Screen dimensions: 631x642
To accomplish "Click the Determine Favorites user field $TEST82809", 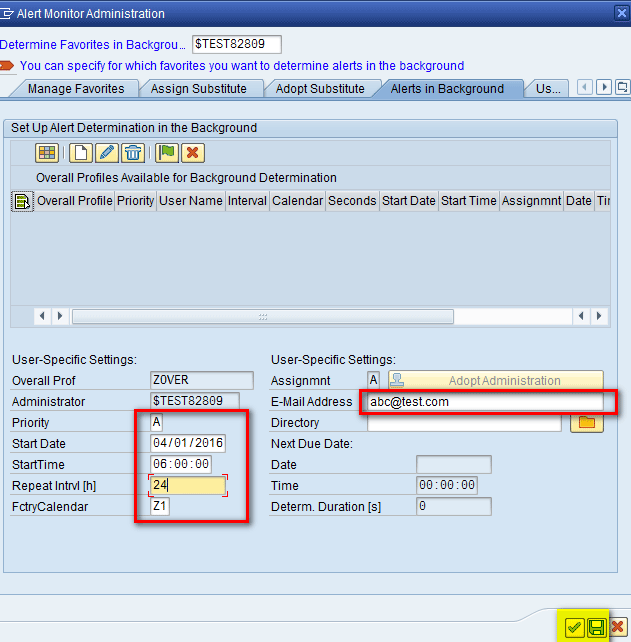I will (x=237, y=44).
